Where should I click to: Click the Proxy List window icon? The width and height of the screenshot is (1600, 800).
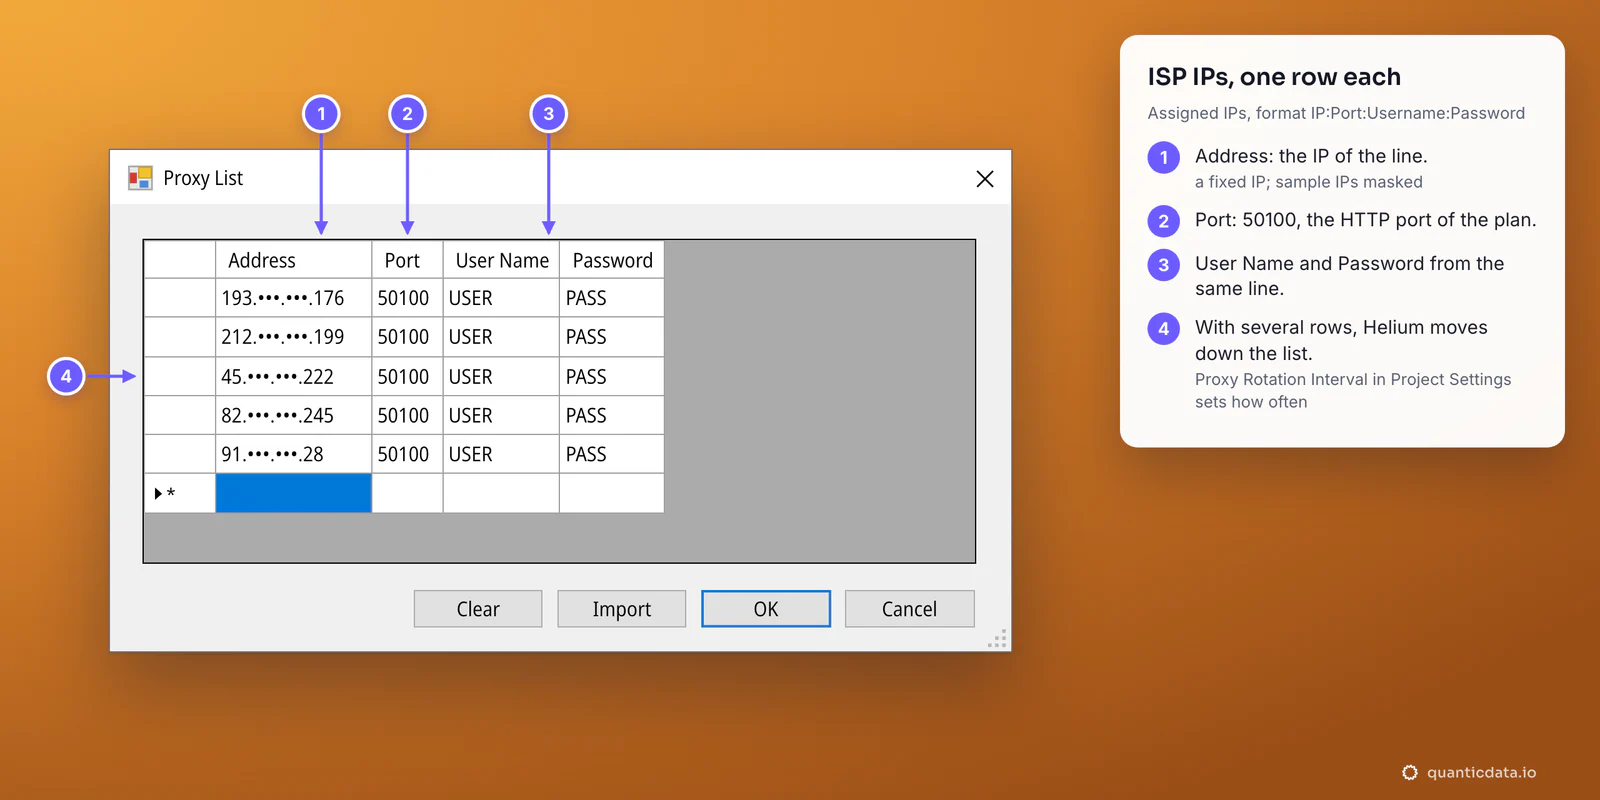pyautogui.click(x=140, y=178)
